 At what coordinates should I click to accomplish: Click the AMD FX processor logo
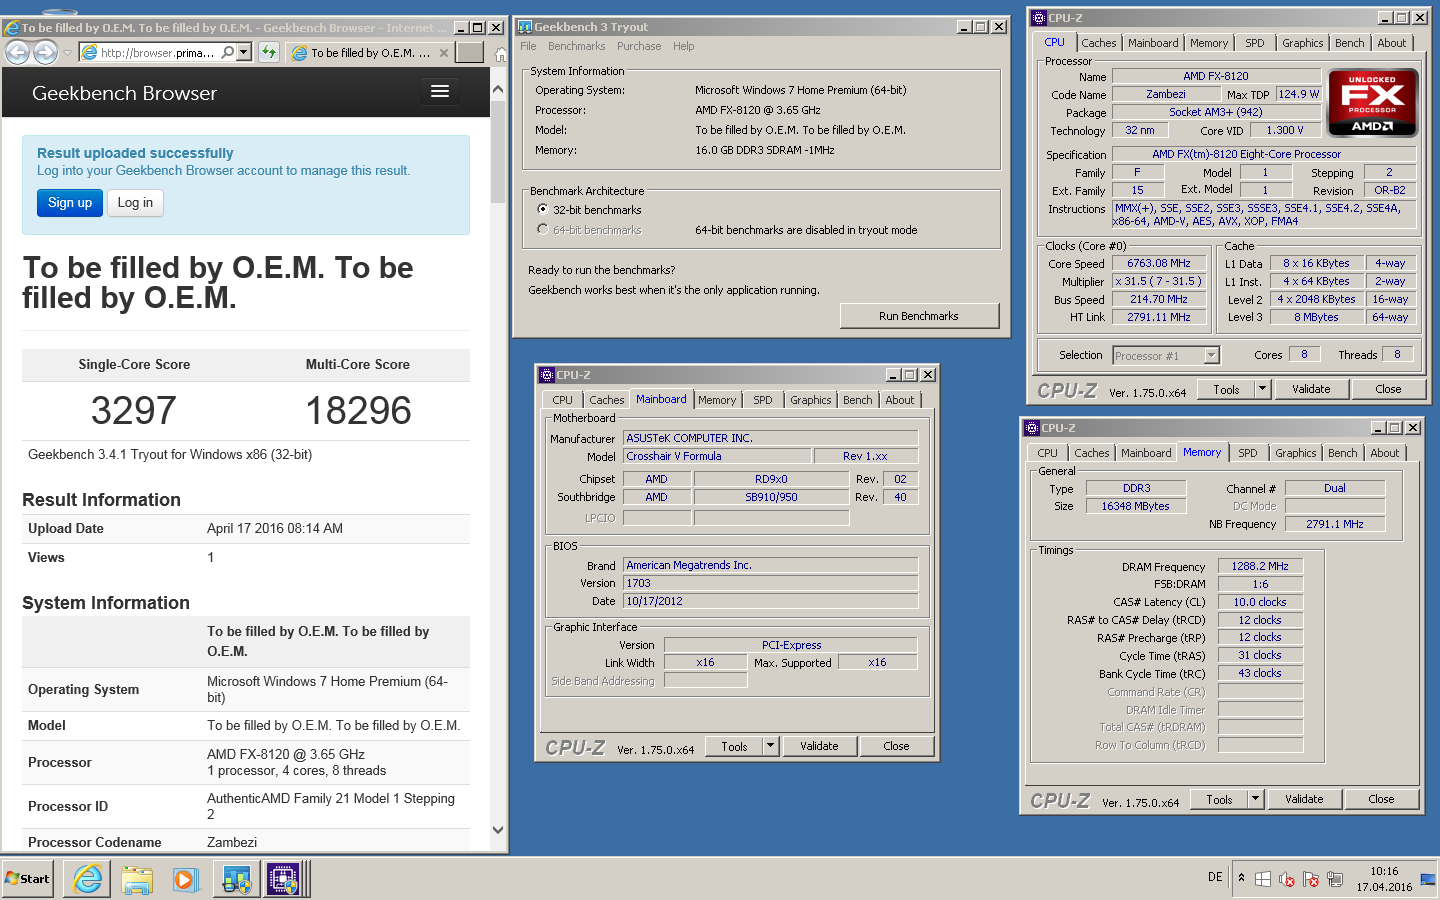tap(1372, 102)
